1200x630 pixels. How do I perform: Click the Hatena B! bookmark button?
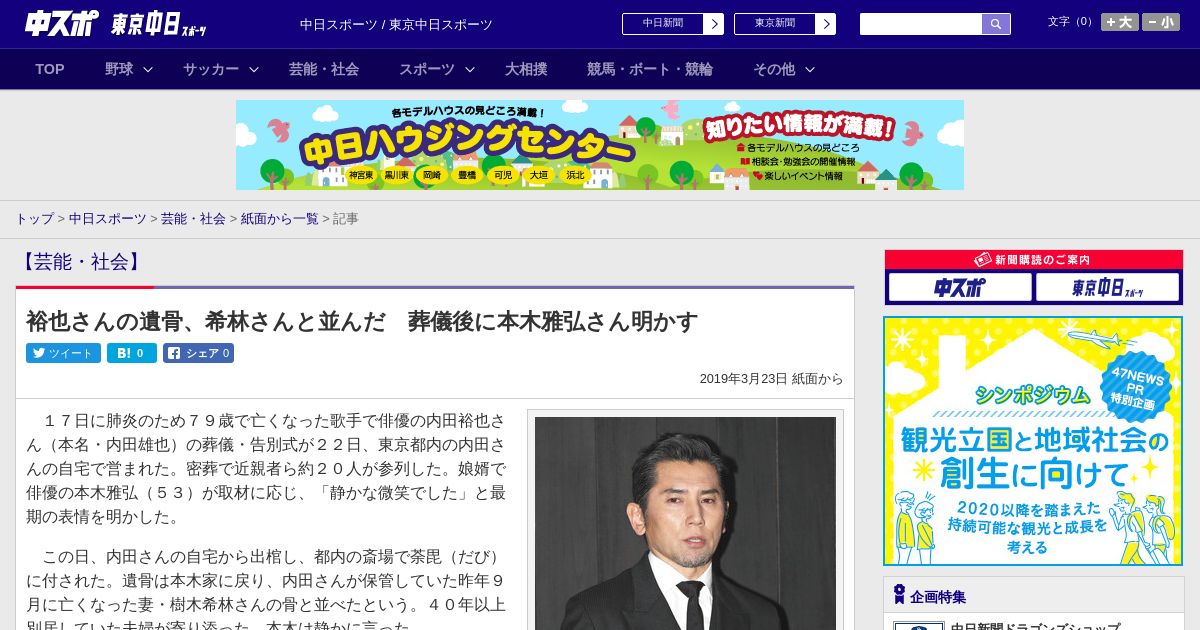(132, 353)
